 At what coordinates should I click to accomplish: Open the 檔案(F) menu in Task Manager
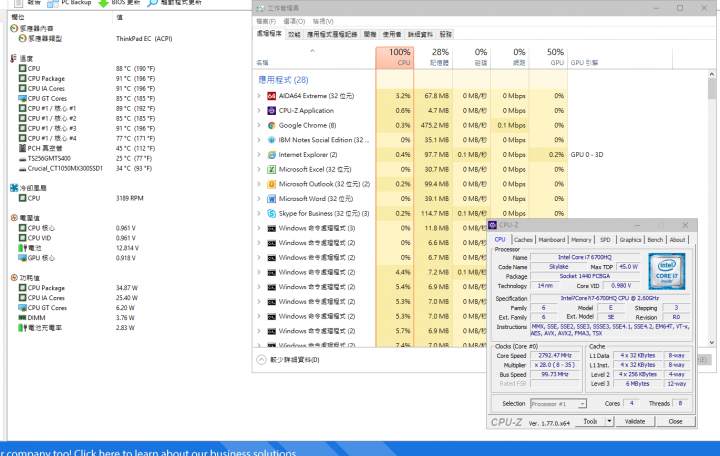pos(266,22)
